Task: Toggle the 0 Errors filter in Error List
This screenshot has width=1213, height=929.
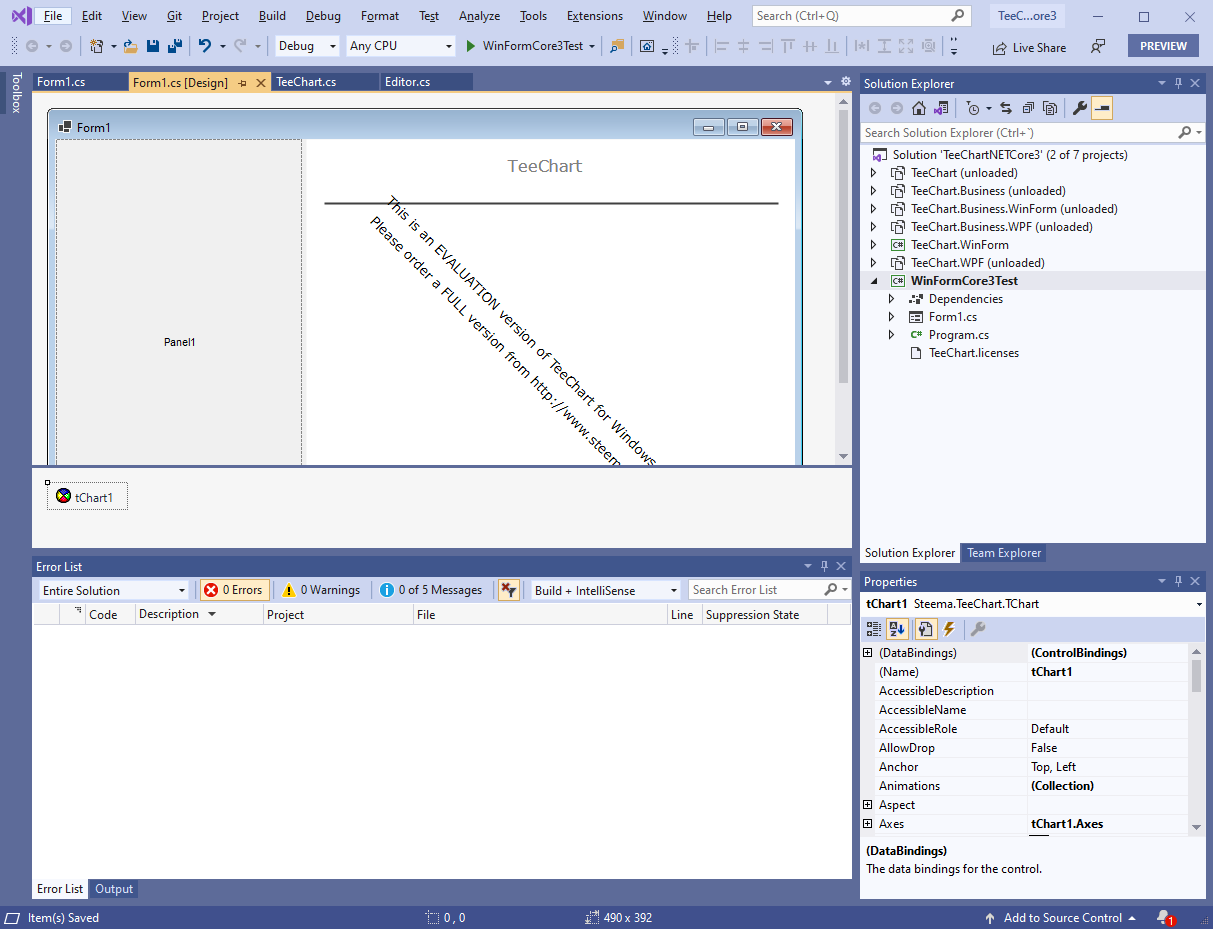Action: (234, 590)
